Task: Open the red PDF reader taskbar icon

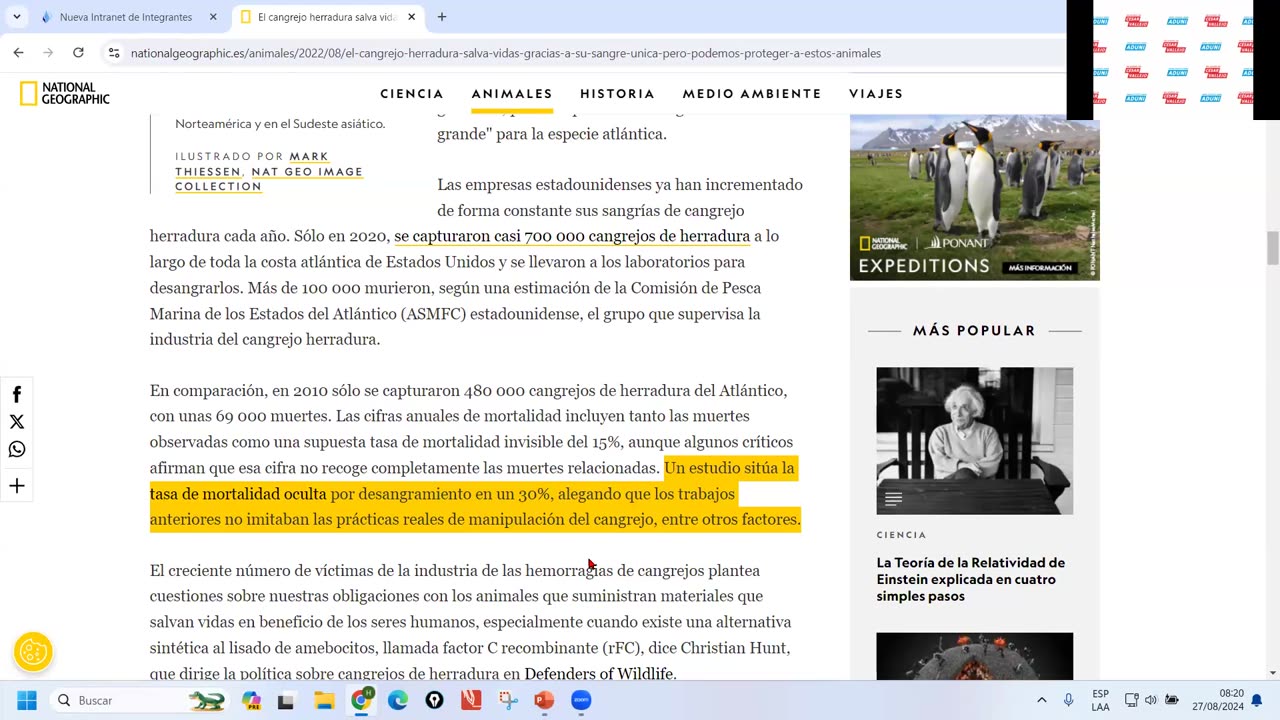Action: (x=471, y=700)
